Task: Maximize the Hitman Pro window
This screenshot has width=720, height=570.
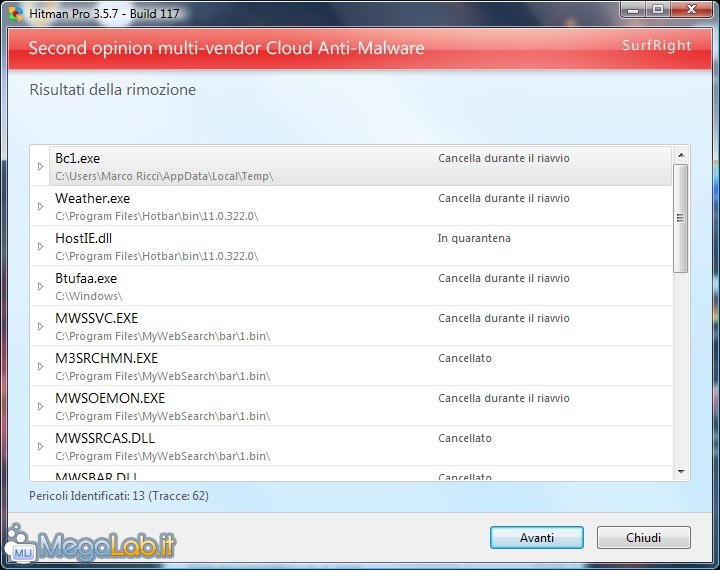Action: pos(658,10)
